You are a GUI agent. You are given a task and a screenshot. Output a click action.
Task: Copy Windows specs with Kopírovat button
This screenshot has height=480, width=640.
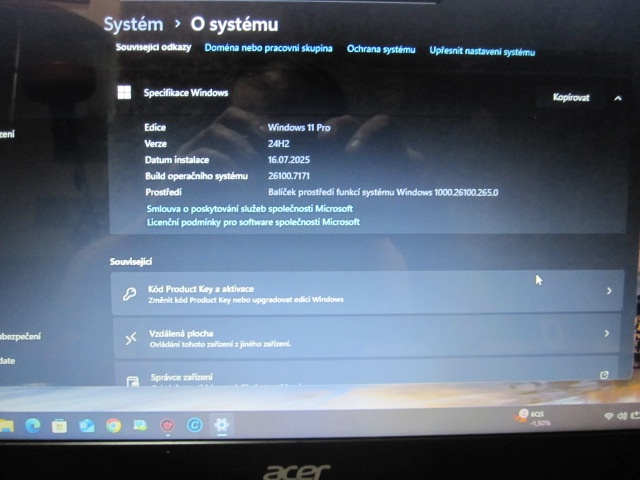pyautogui.click(x=571, y=97)
